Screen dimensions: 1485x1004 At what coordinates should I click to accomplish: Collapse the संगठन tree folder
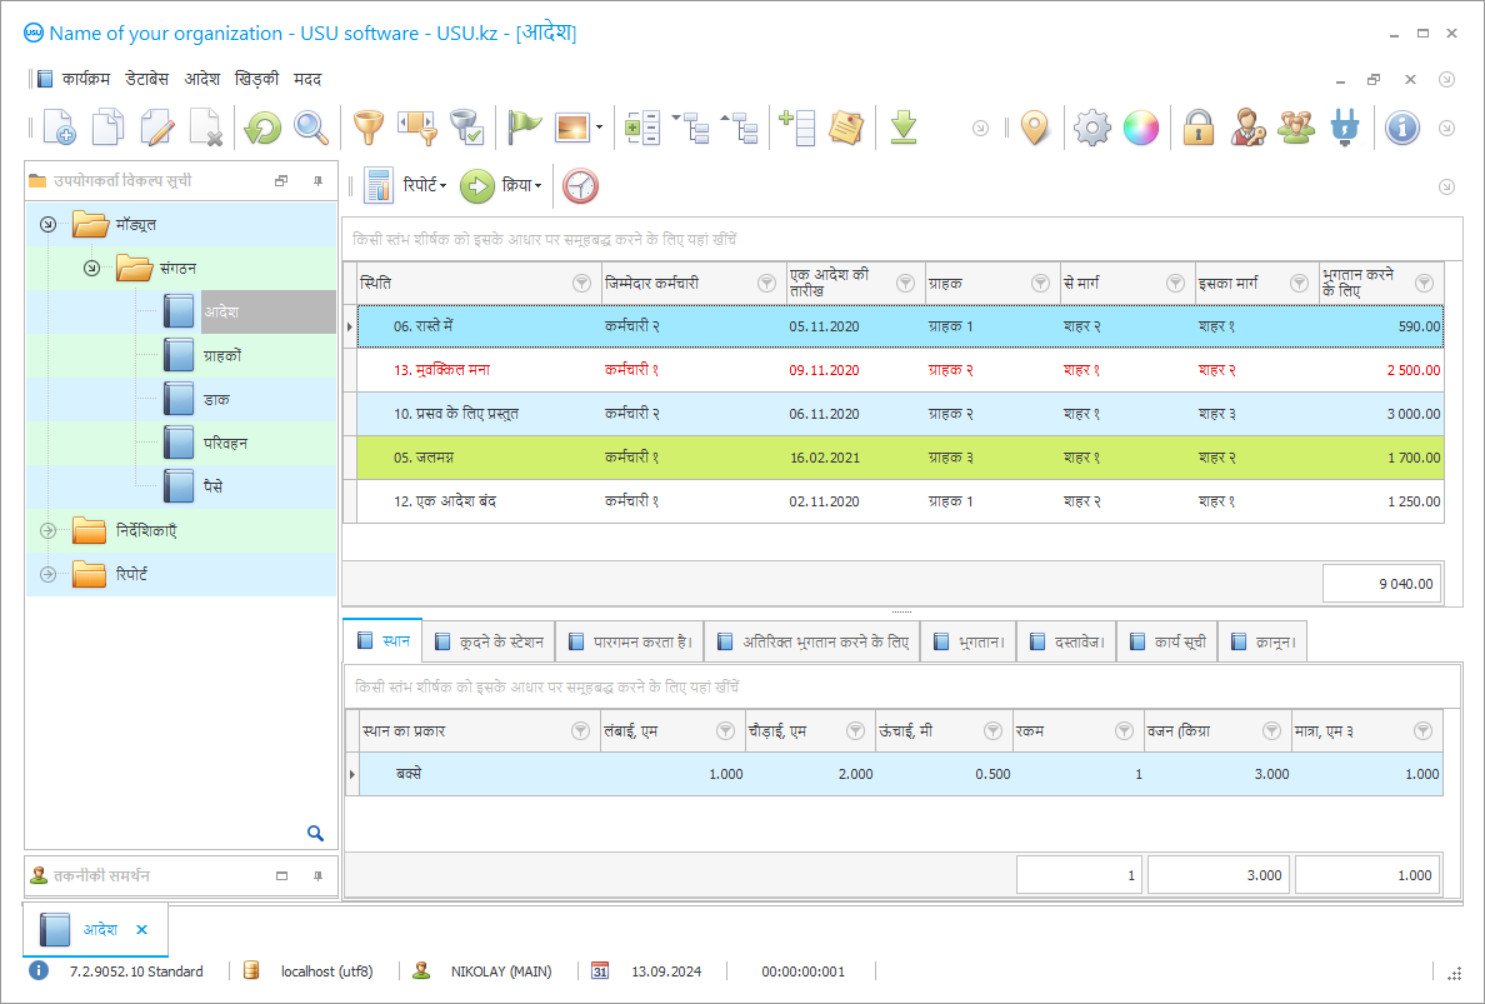pyautogui.click(x=92, y=268)
